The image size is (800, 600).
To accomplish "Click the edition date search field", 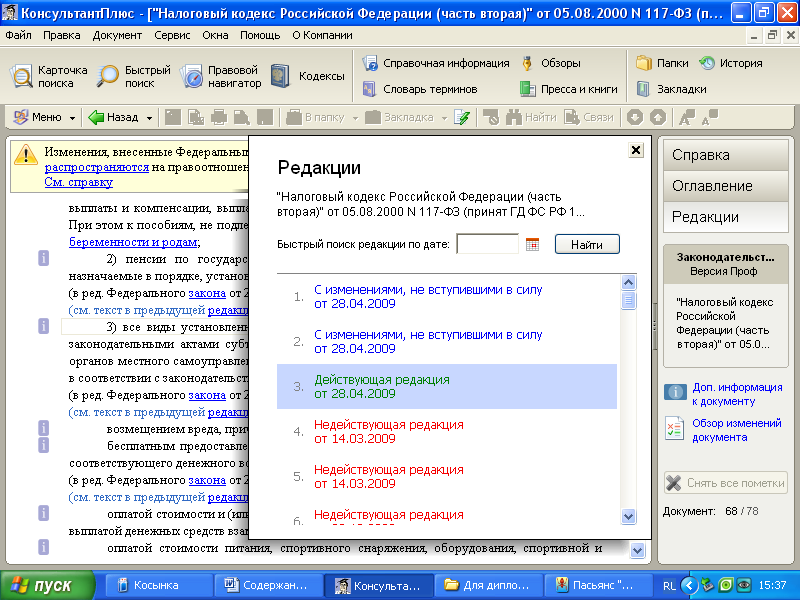I will pyautogui.click(x=487, y=244).
